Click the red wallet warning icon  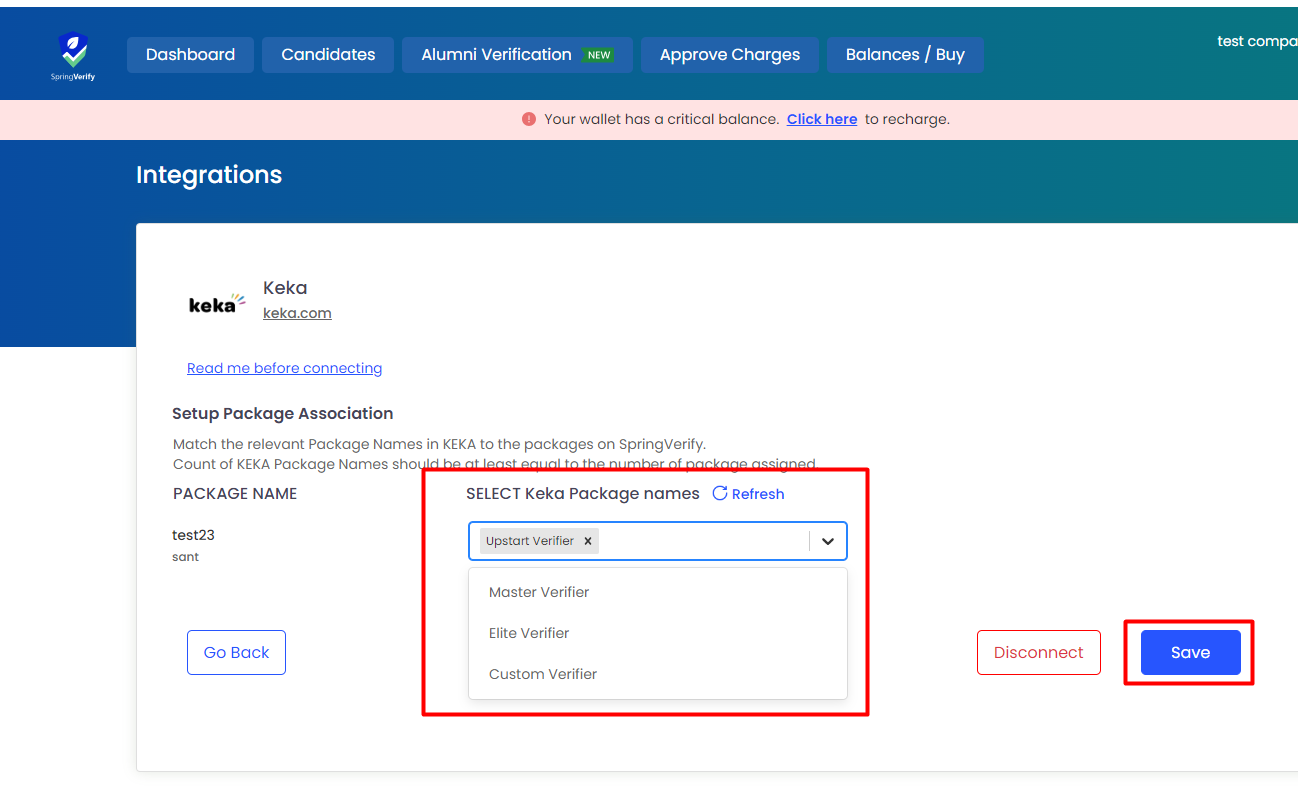pos(529,119)
